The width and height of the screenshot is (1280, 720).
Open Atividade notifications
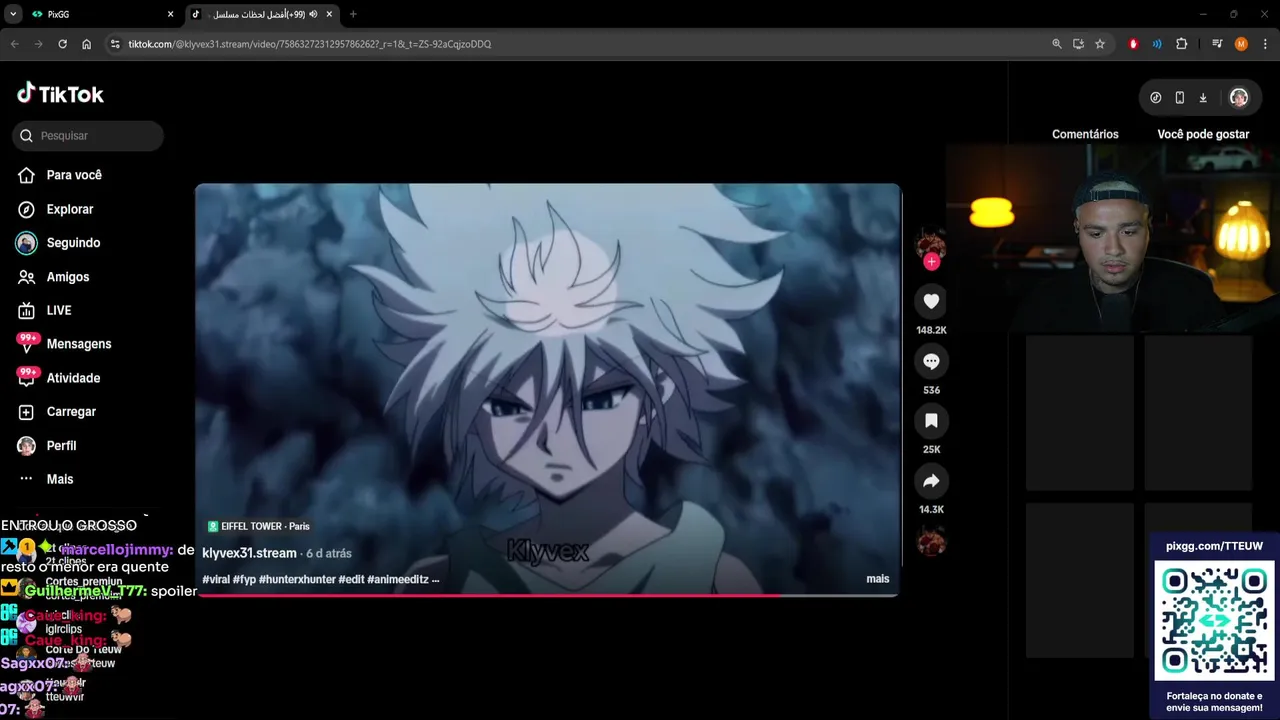(59, 378)
